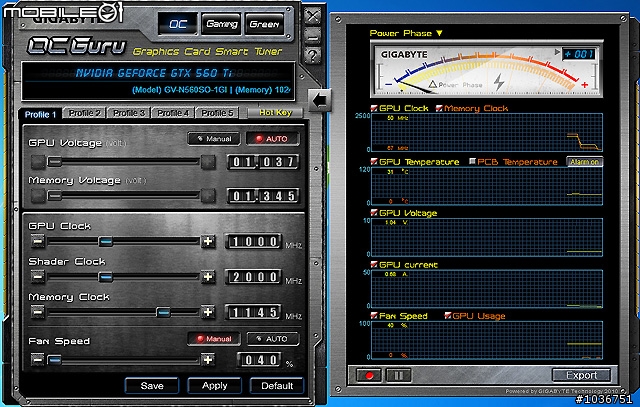This screenshot has width=640, height=407.
Task: Toggle GPU Temperature graph checkbox
Action: 374,162
